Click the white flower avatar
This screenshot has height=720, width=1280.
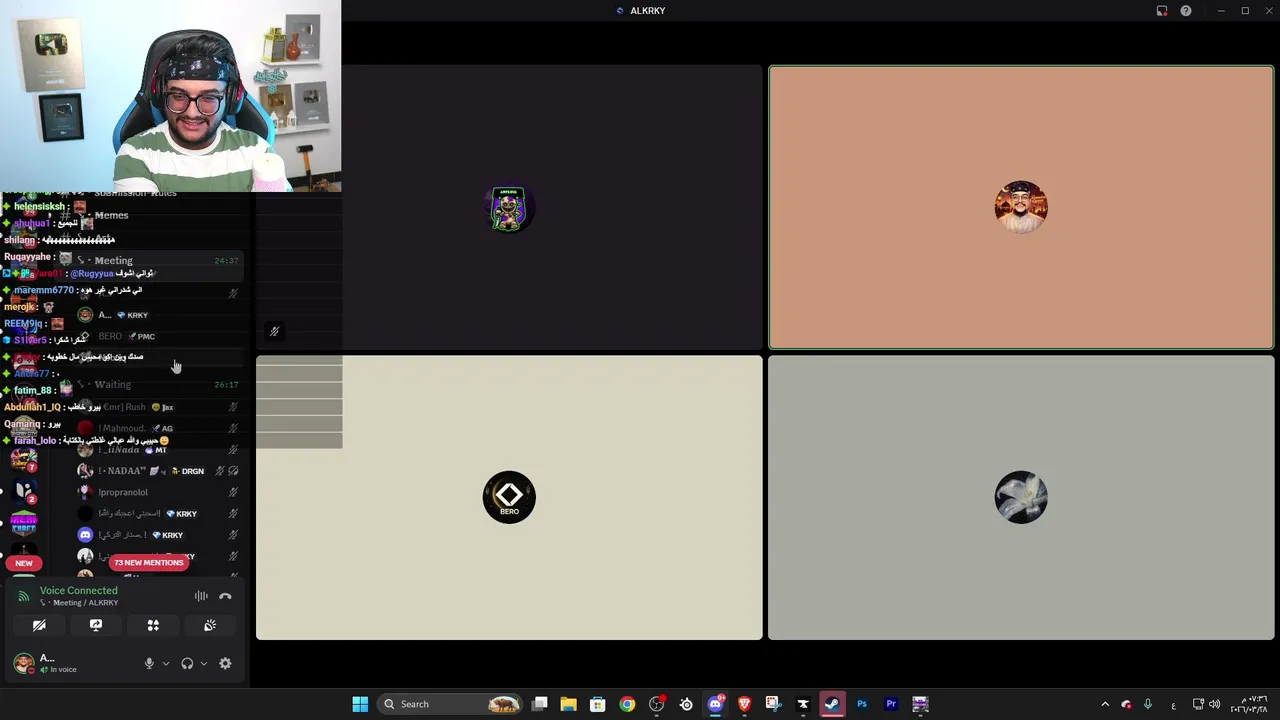(1021, 497)
